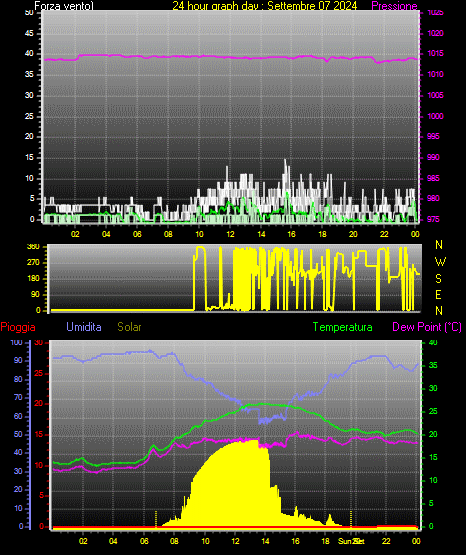
Task: Click the Forza vento axis title
Action: coord(64,6)
